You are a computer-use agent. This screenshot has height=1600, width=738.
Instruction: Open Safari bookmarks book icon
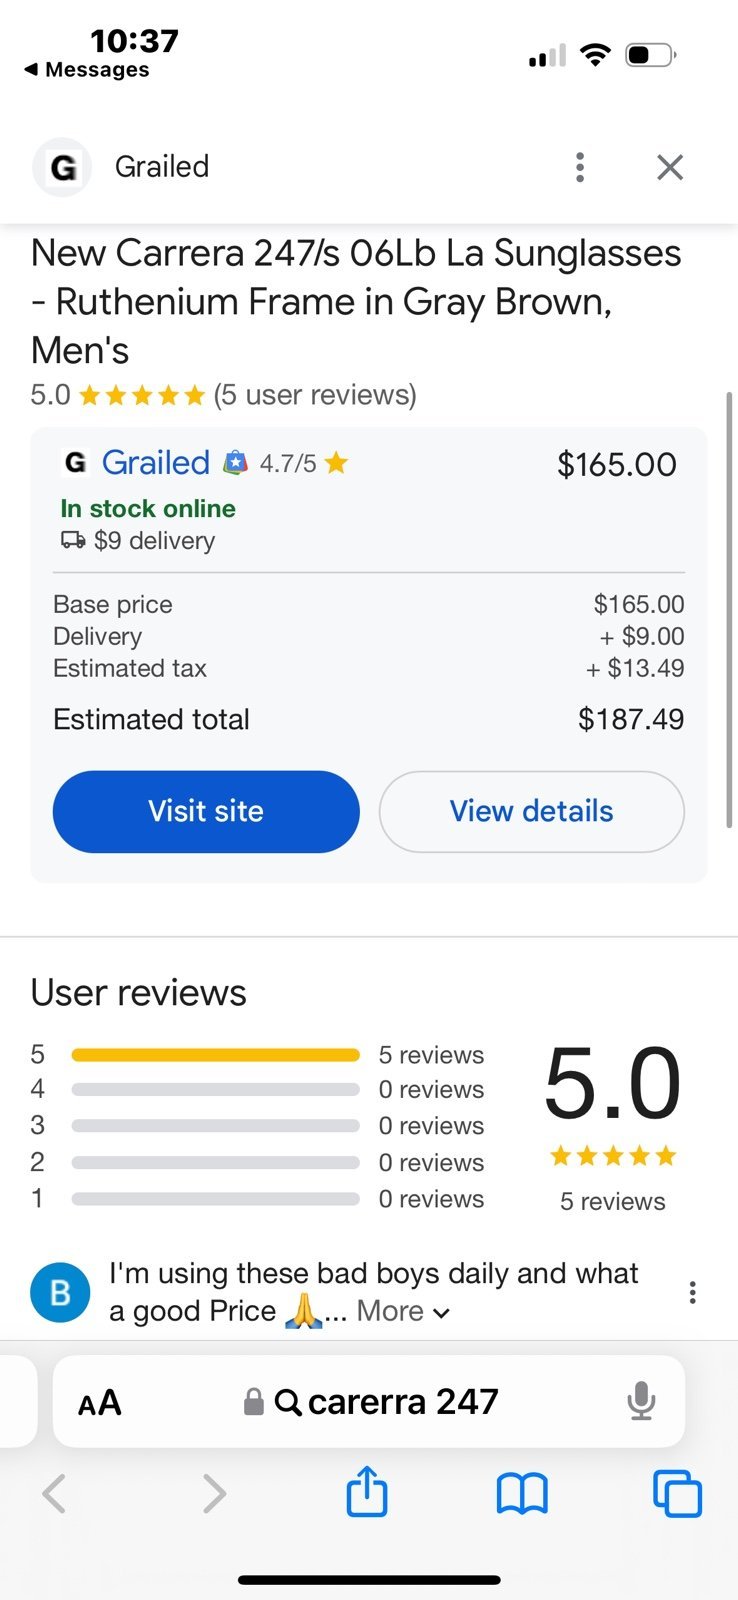(x=522, y=1494)
